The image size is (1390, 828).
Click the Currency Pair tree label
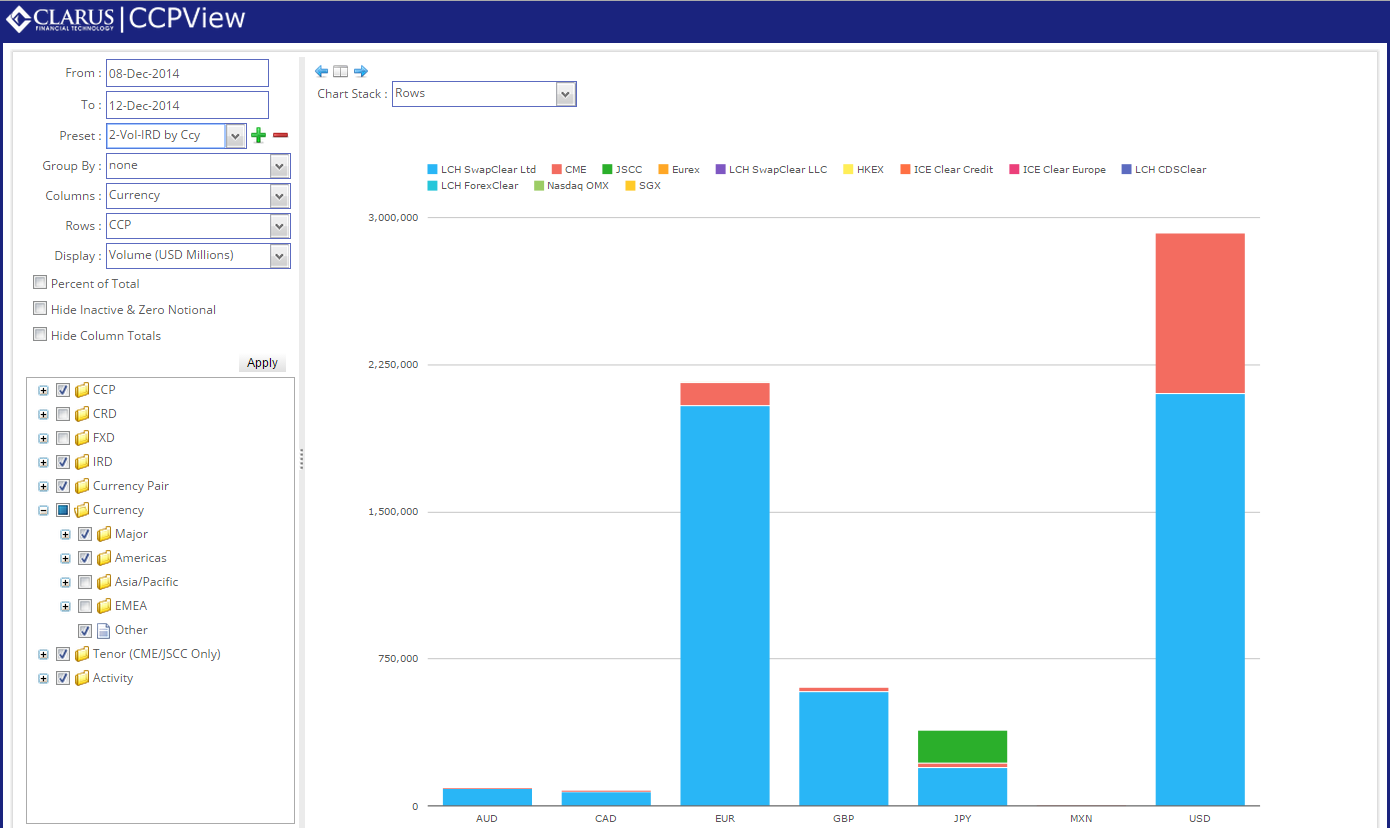coord(131,486)
